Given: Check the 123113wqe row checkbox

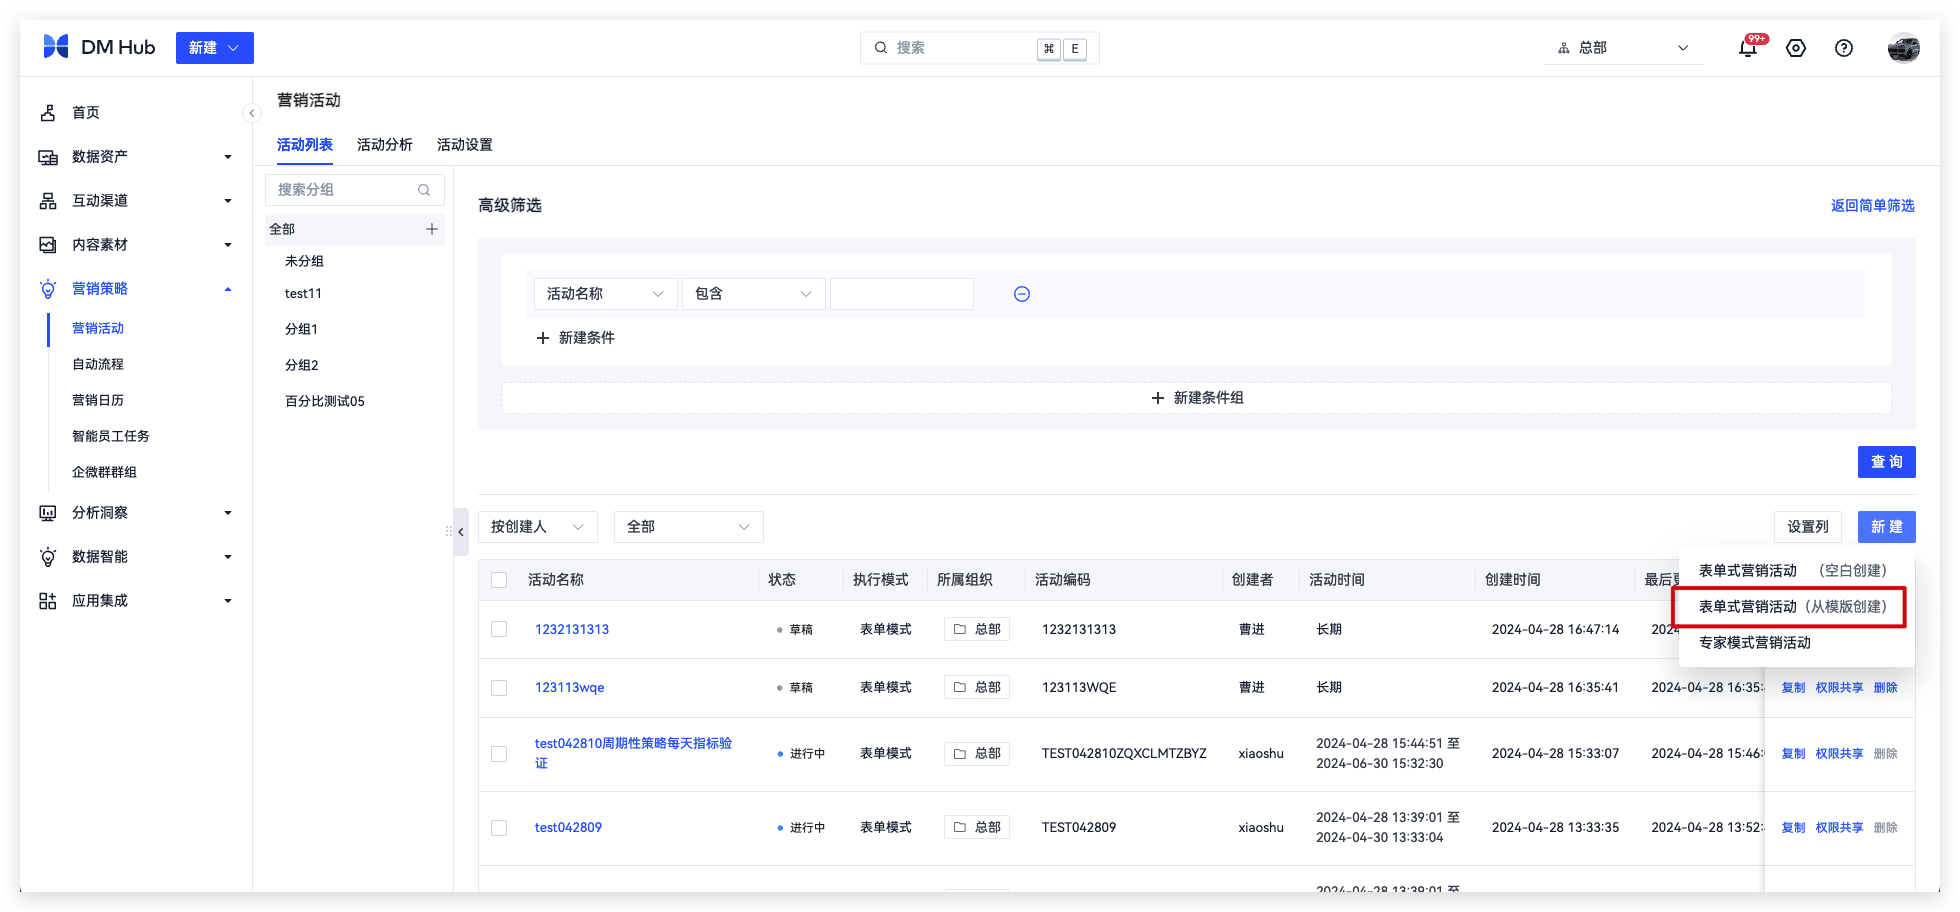Looking at the screenshot, I should 499,688.
